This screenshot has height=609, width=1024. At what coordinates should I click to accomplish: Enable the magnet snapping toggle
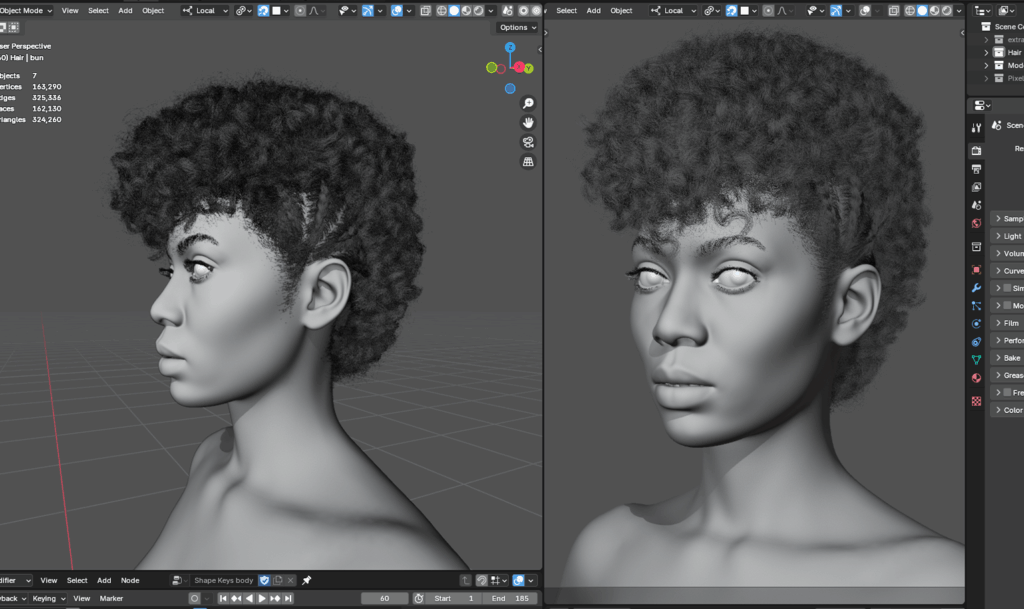click(x=263, y=11)
